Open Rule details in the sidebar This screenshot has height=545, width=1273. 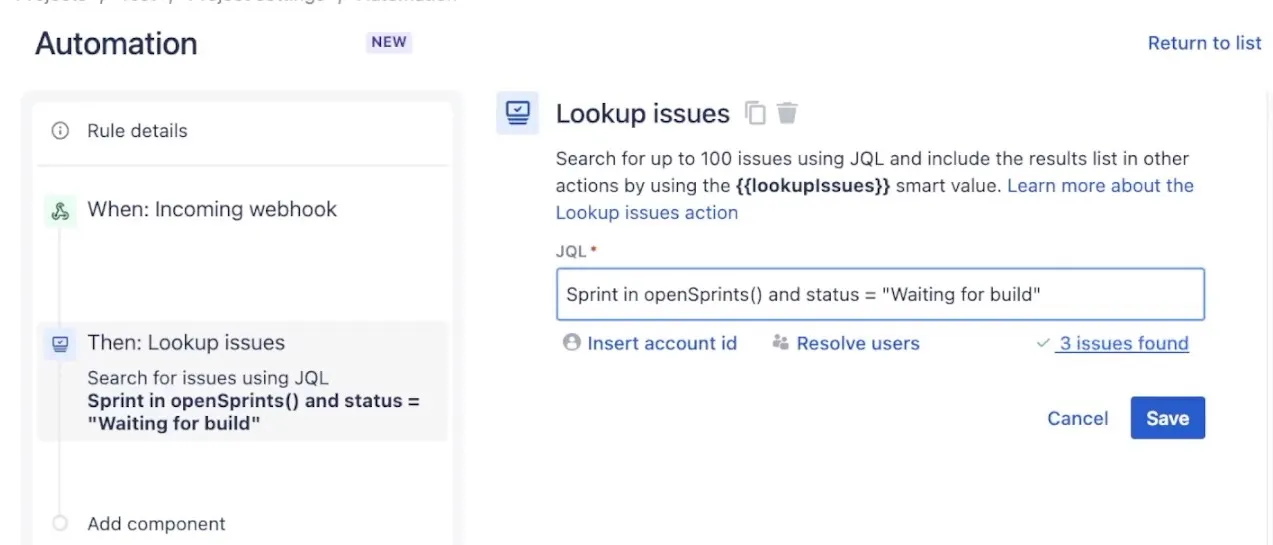(137, 131)
